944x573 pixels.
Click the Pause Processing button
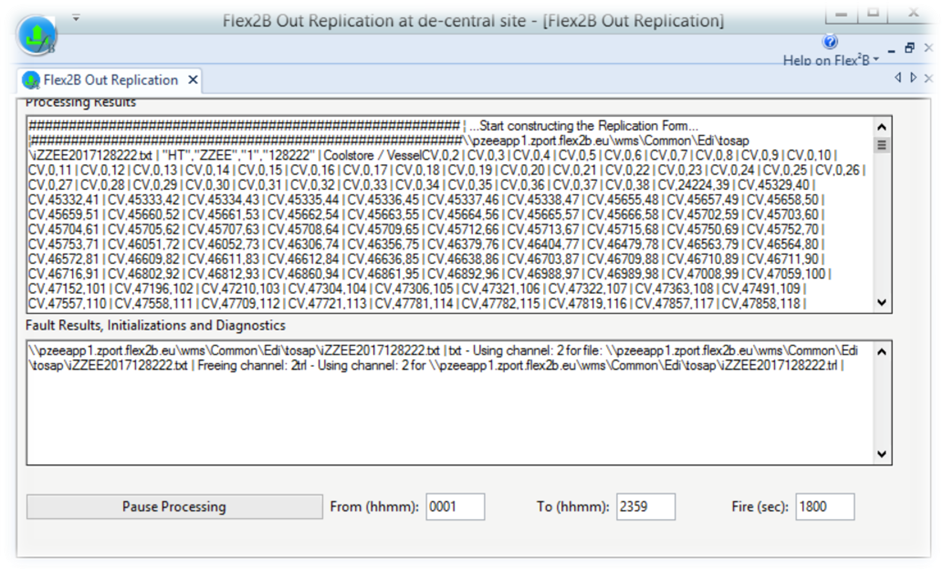175,507
